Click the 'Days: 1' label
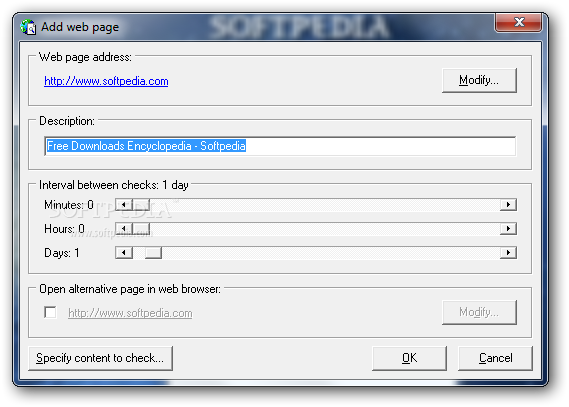The image size is (569, 407). 62,253
